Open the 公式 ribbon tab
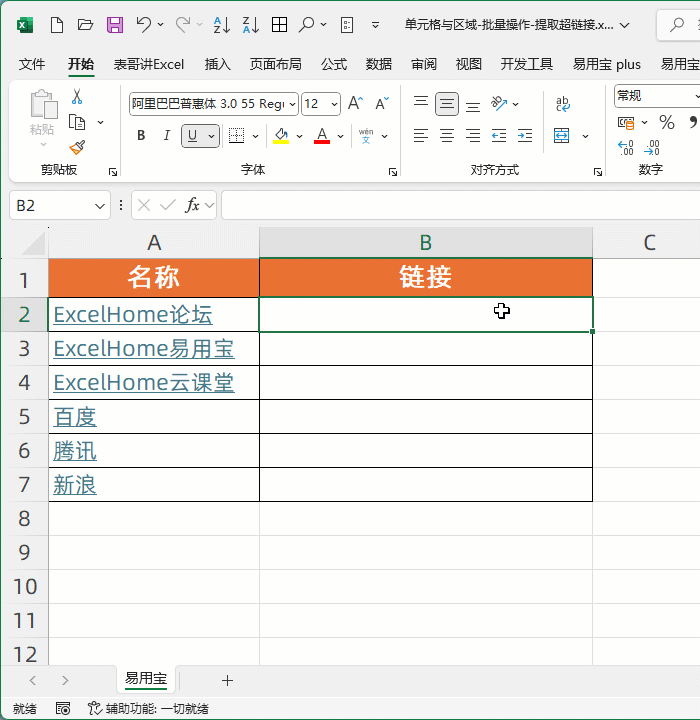Image resolution: width=700 pixels, height=720 pixels. [x=334, y=64]
